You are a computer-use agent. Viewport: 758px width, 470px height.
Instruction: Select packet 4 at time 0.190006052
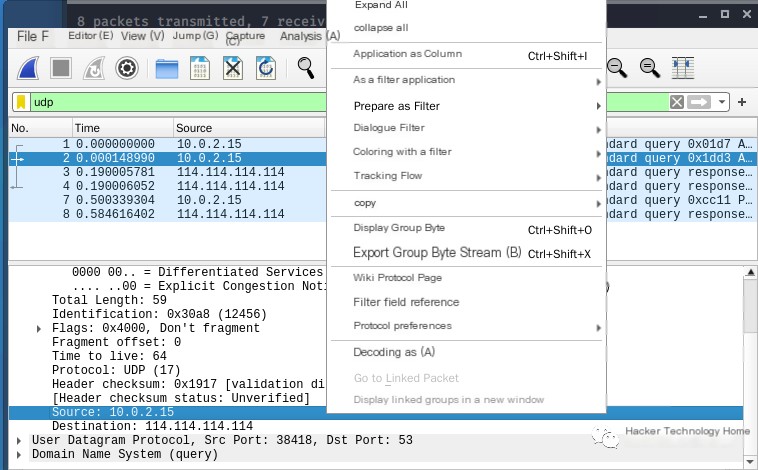pos(167,186)
